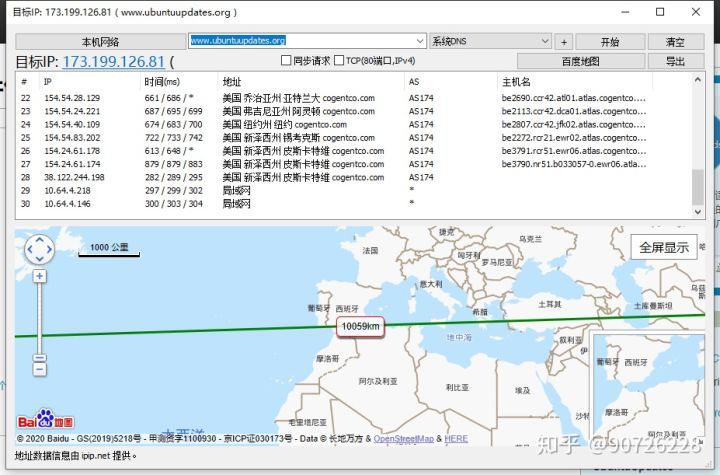
Task: Select hop row 154.54.24.221
Action: 354,111
